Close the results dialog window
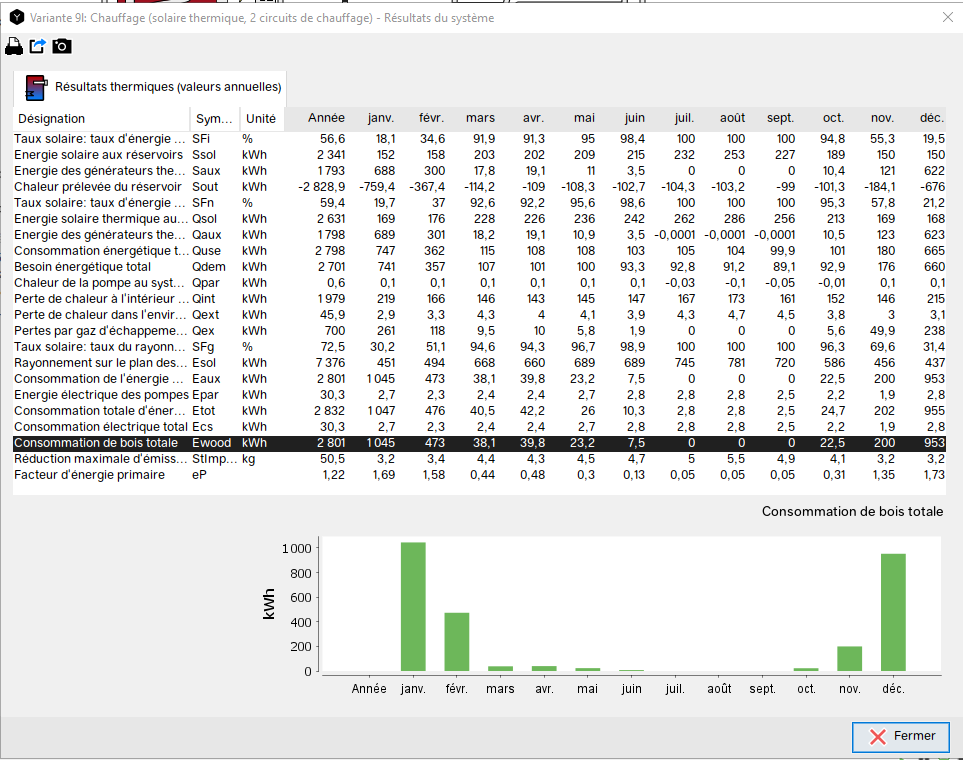Screen dimensions: 963x760 948,17
